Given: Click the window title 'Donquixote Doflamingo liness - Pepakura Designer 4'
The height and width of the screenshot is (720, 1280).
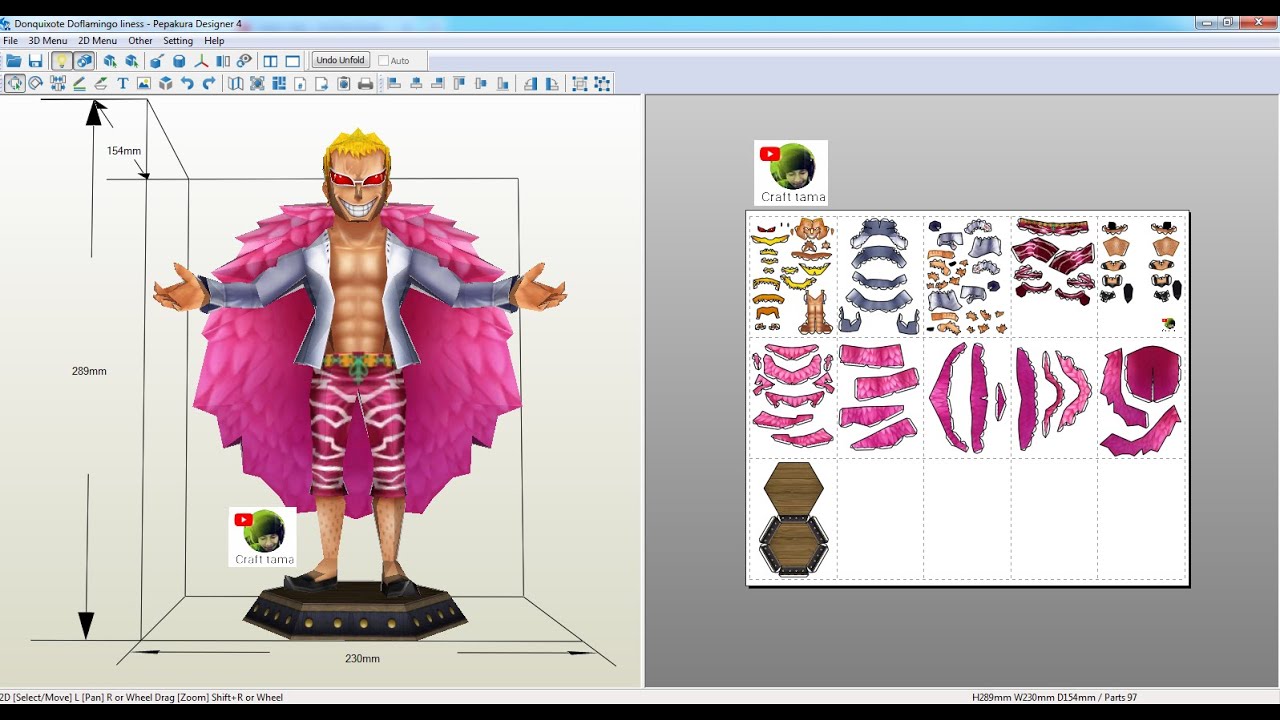Looking at the screenshot, I should tap(128, 23).
